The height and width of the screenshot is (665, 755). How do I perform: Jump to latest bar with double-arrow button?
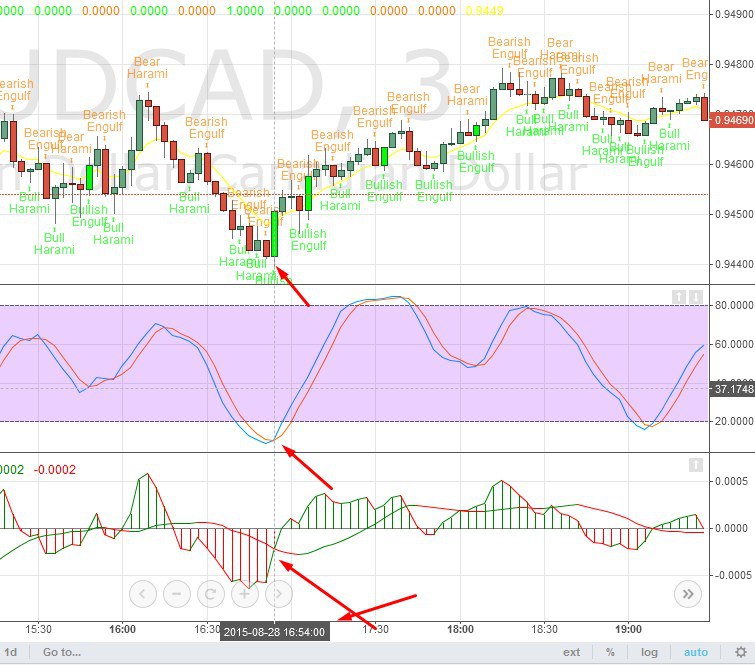click(687, 593)
